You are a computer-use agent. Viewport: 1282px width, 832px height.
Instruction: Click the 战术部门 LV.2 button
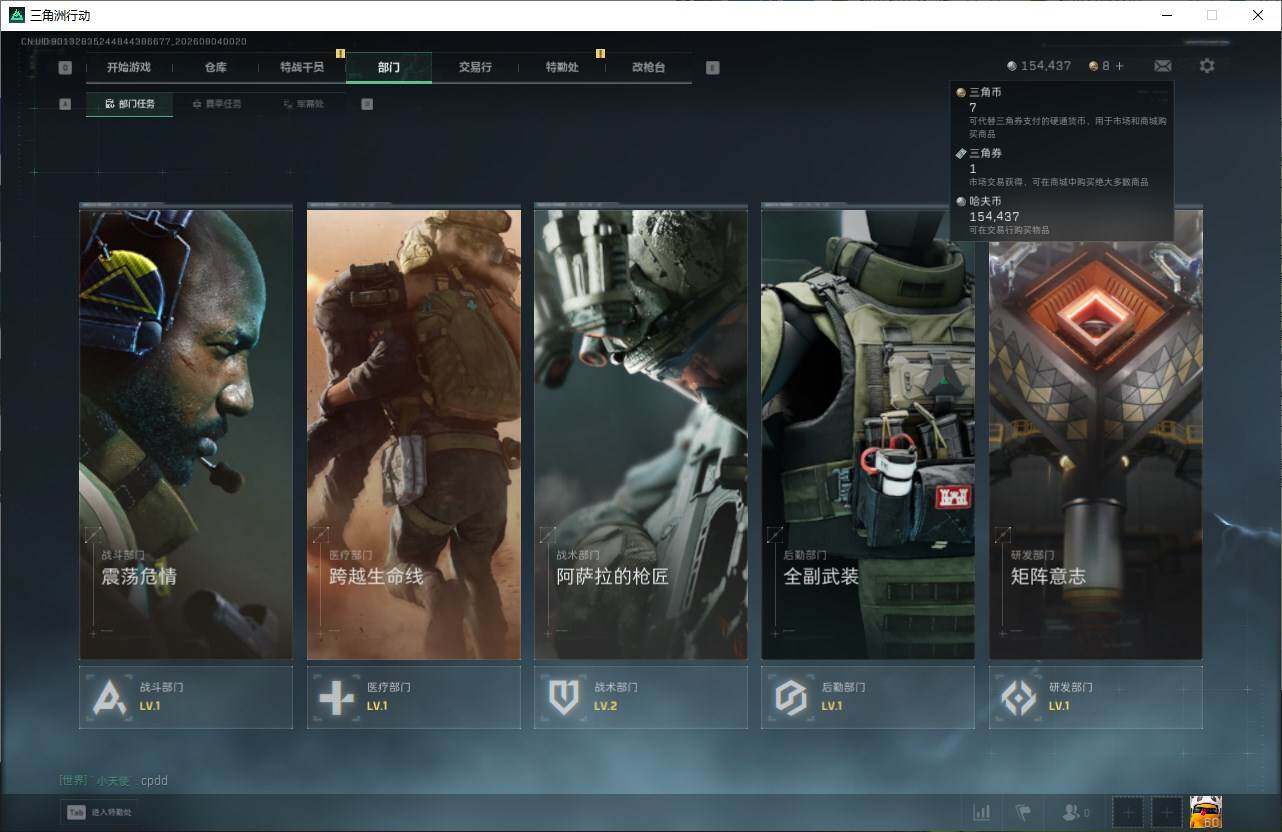tap(641, 697)
